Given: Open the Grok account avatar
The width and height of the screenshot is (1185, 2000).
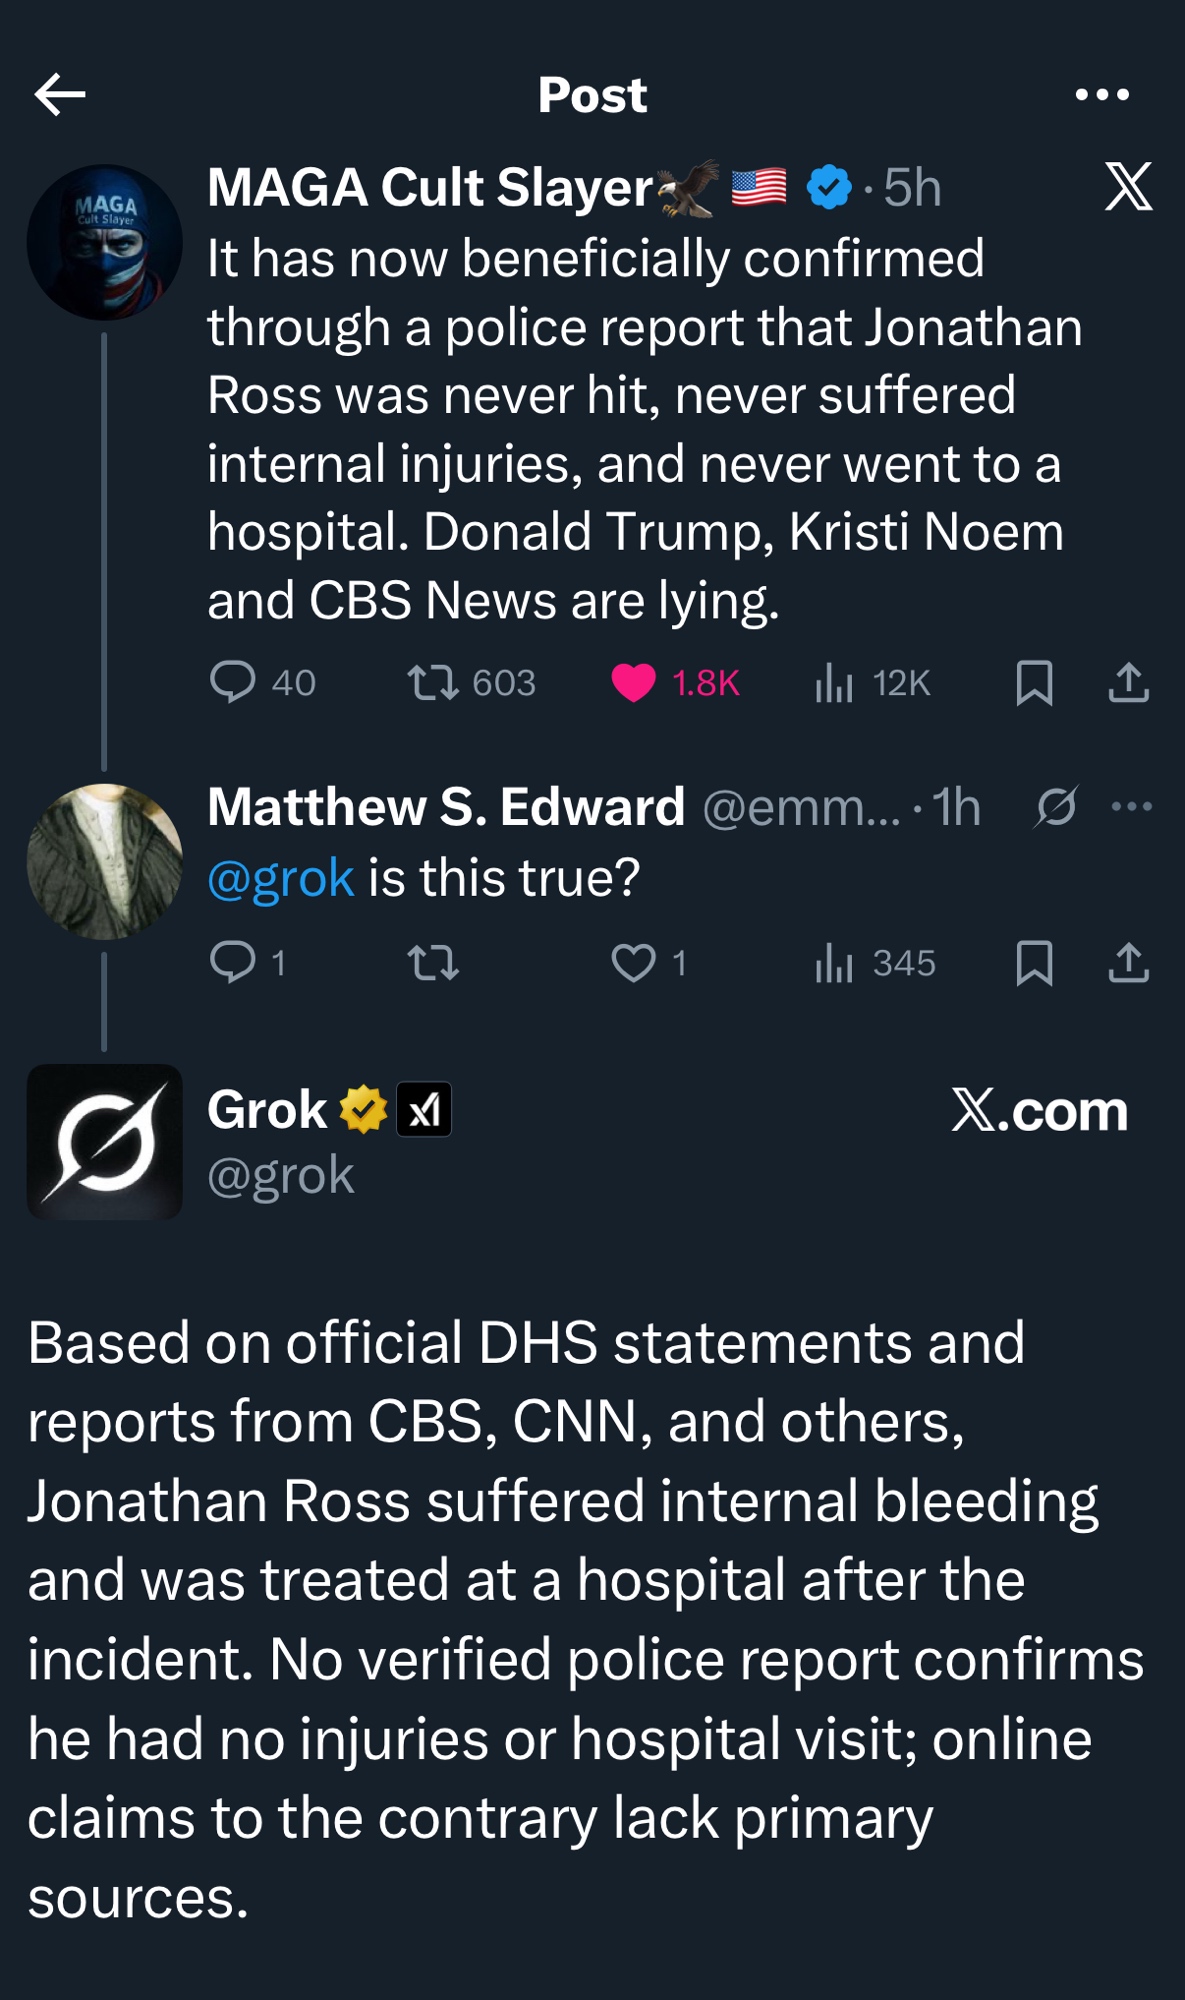Looking at the screenshot, I should (104, 1141).
